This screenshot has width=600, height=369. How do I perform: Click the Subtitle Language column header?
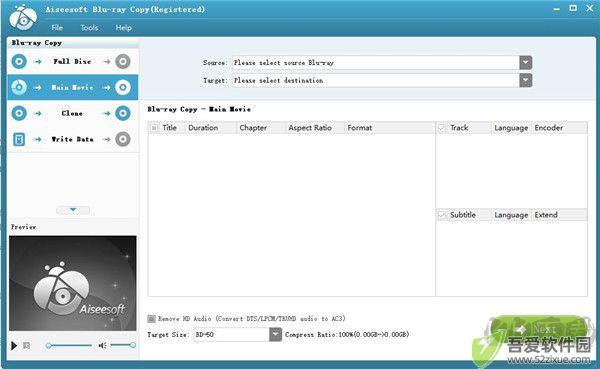point(511,215)
